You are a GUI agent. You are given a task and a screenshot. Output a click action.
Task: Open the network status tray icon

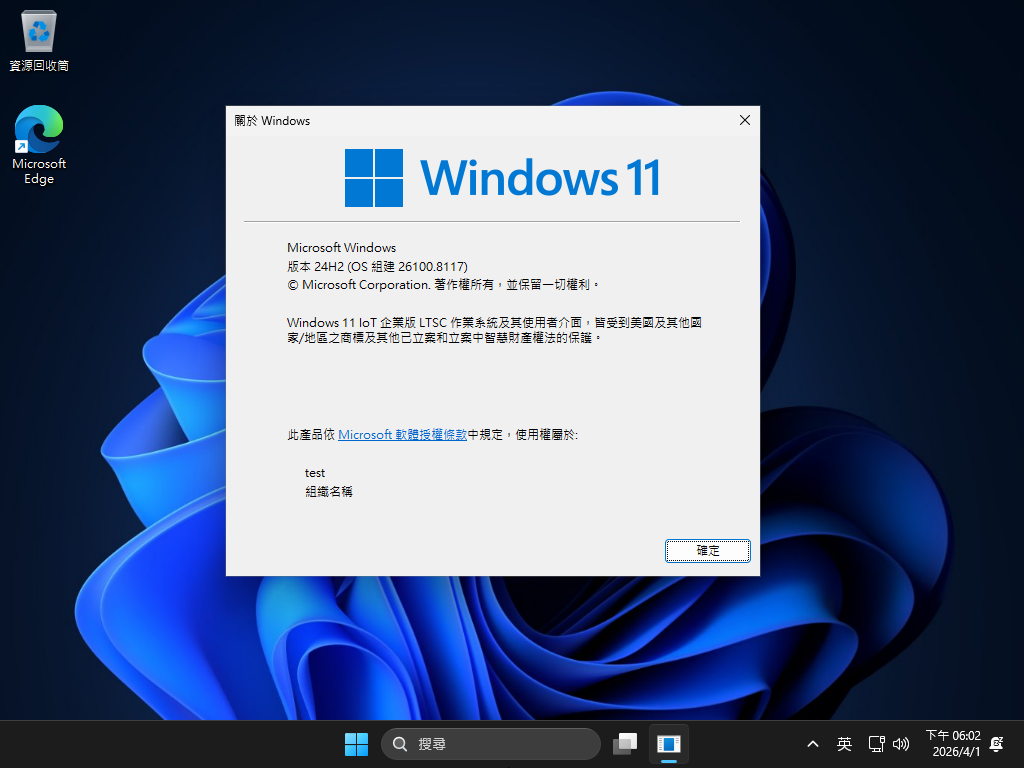[x=876, y=744]
